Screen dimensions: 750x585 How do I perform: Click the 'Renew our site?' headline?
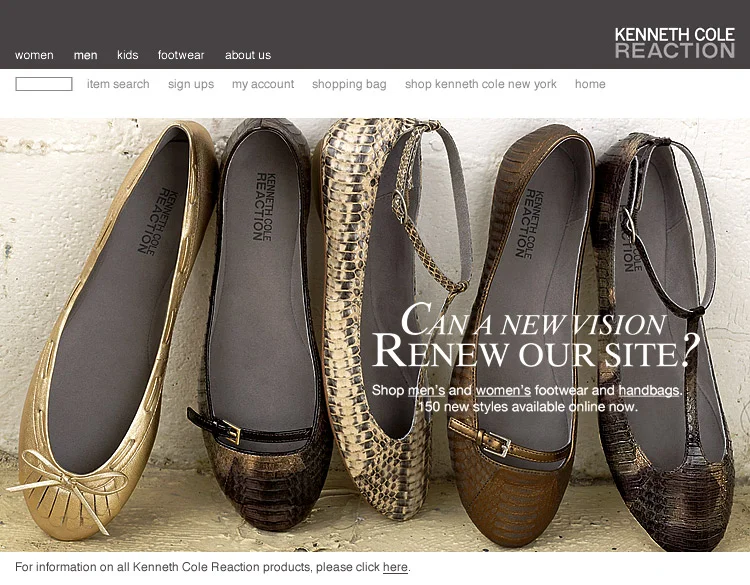(x=536, y=352)
